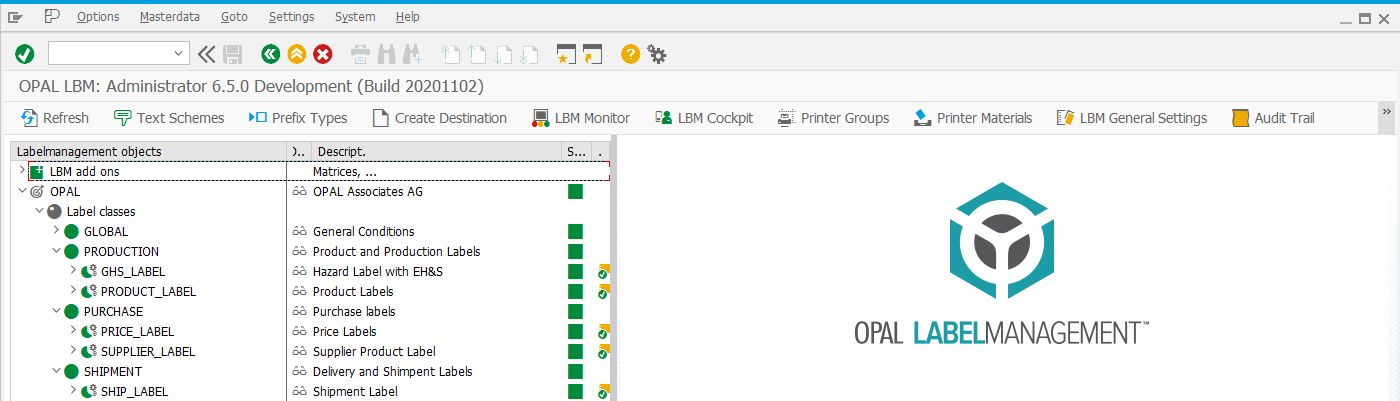Collapse the Label classes node

39,211
